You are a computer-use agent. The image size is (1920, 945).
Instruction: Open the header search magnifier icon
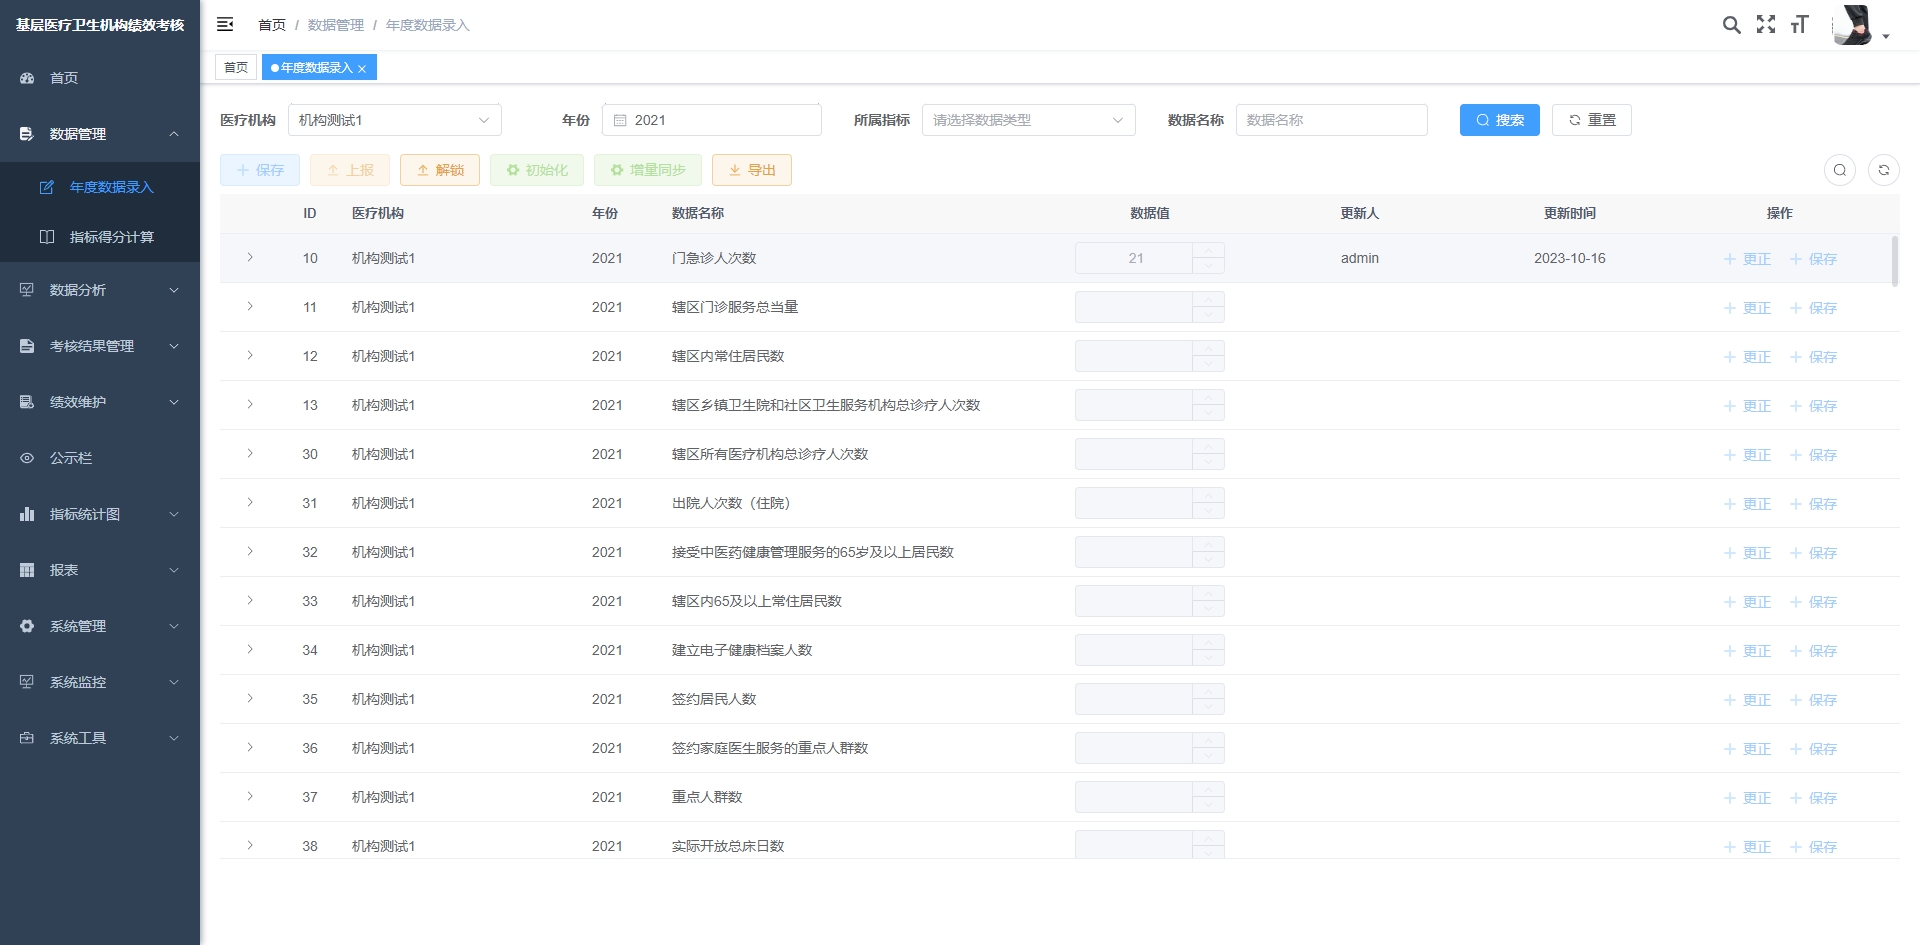point(1731,25)
